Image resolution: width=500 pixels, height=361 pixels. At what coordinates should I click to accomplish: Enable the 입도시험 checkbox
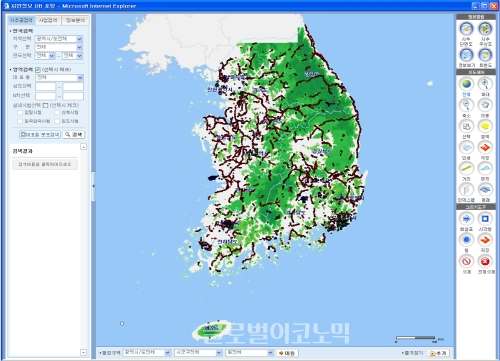[x=57, y=121]
